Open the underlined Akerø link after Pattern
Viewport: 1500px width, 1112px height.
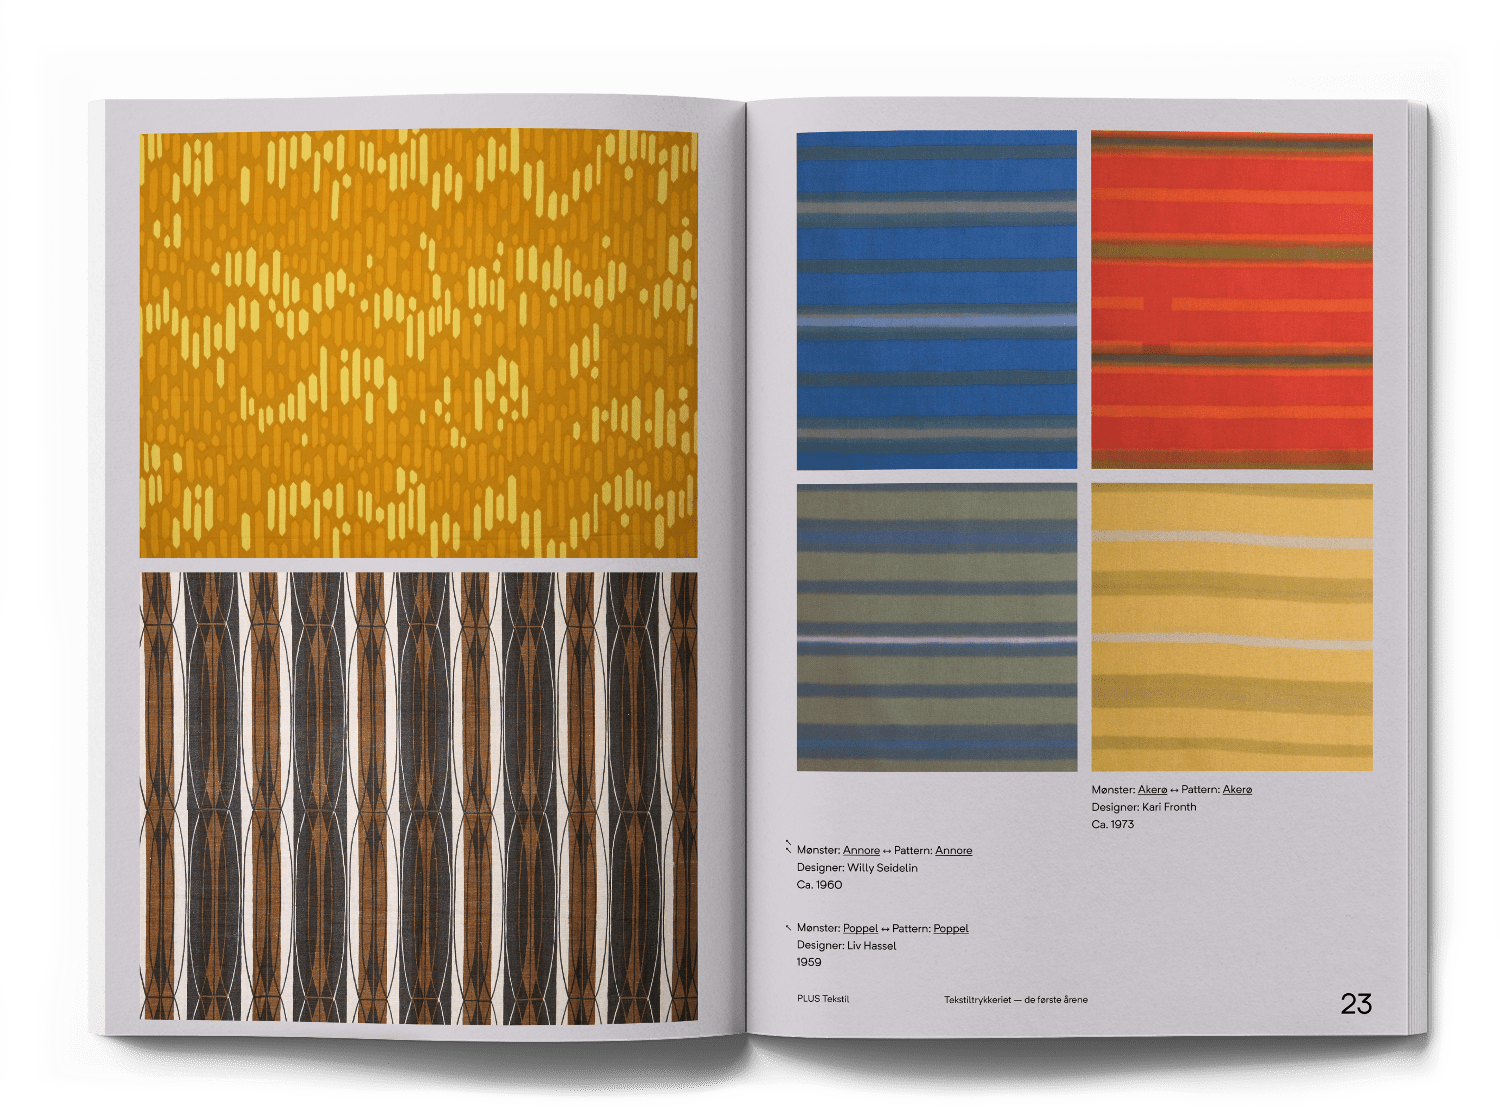click(1237, 790)
